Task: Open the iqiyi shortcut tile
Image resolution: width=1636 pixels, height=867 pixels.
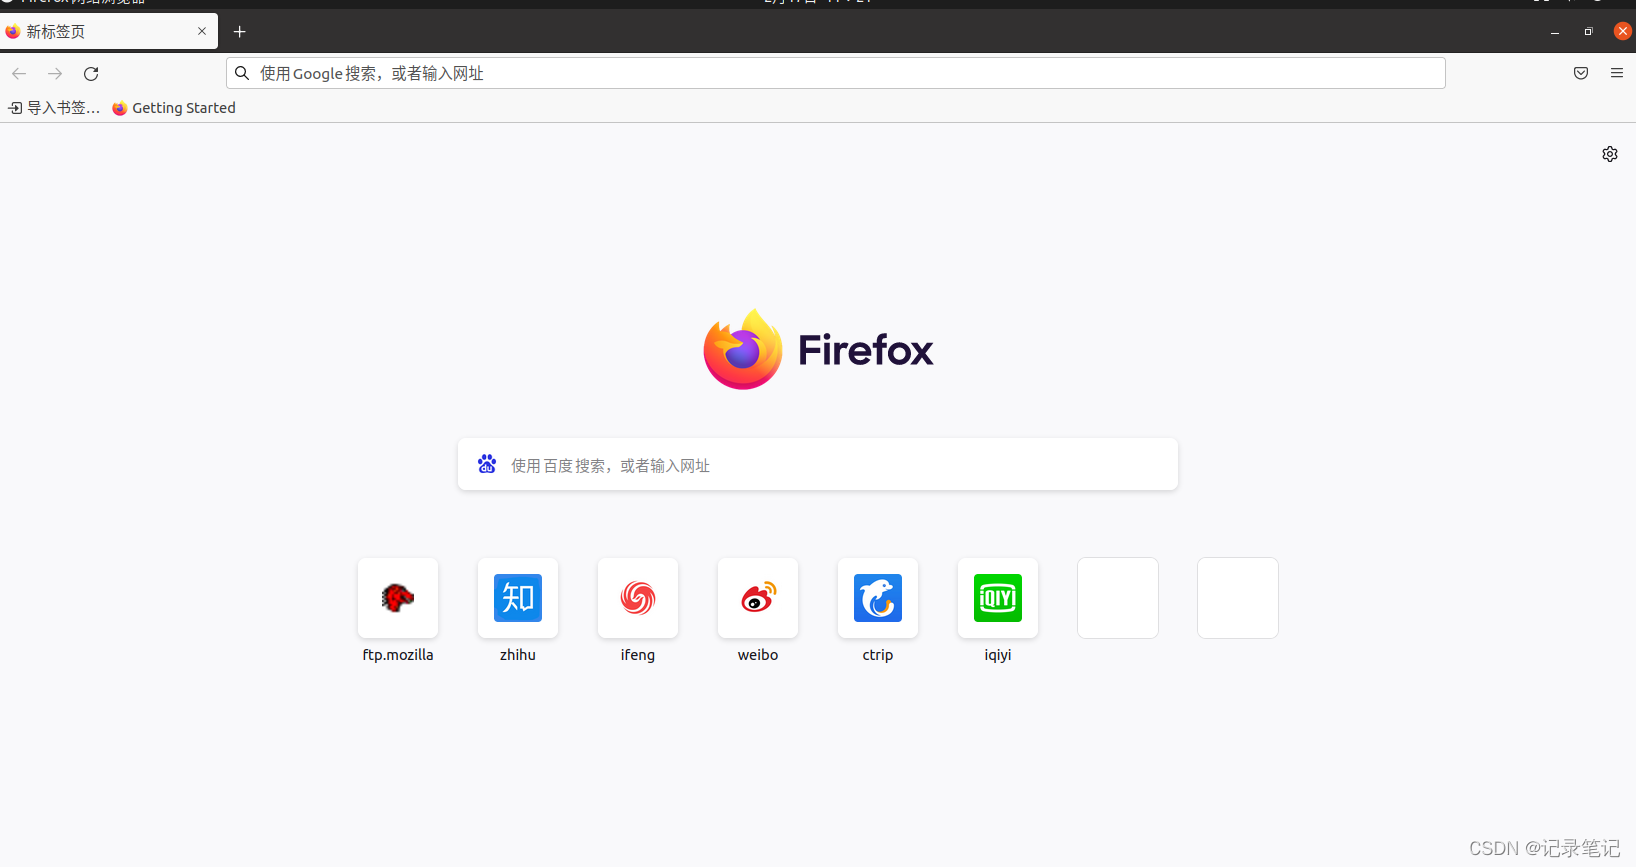Action: click(x=998, y=598)
